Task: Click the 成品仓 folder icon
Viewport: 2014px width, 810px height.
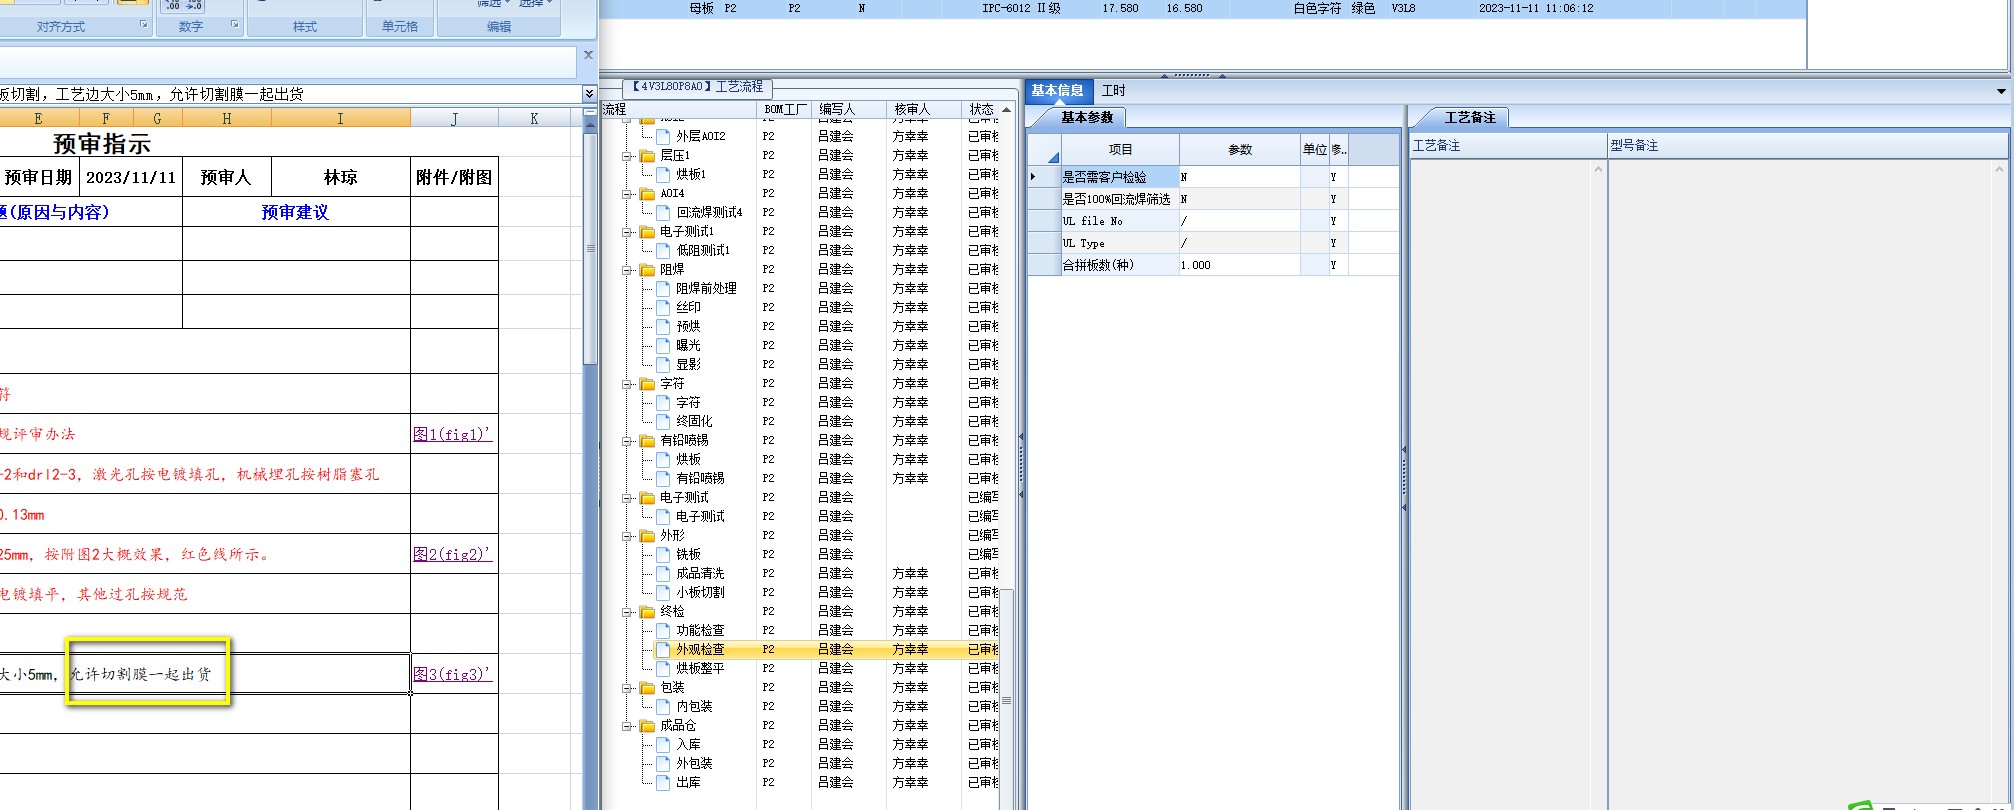Action: (647, 725)
